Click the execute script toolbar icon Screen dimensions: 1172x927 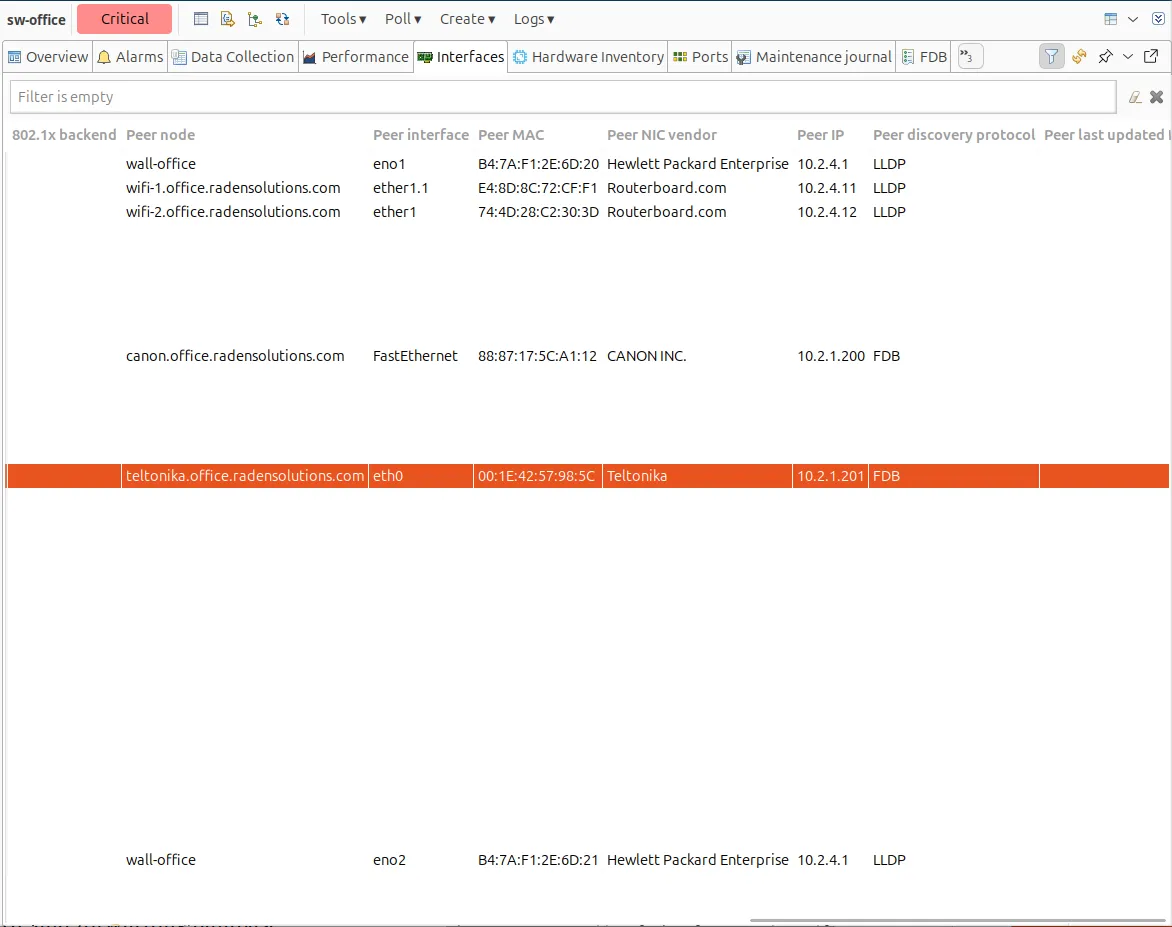[x=227, y=19]
